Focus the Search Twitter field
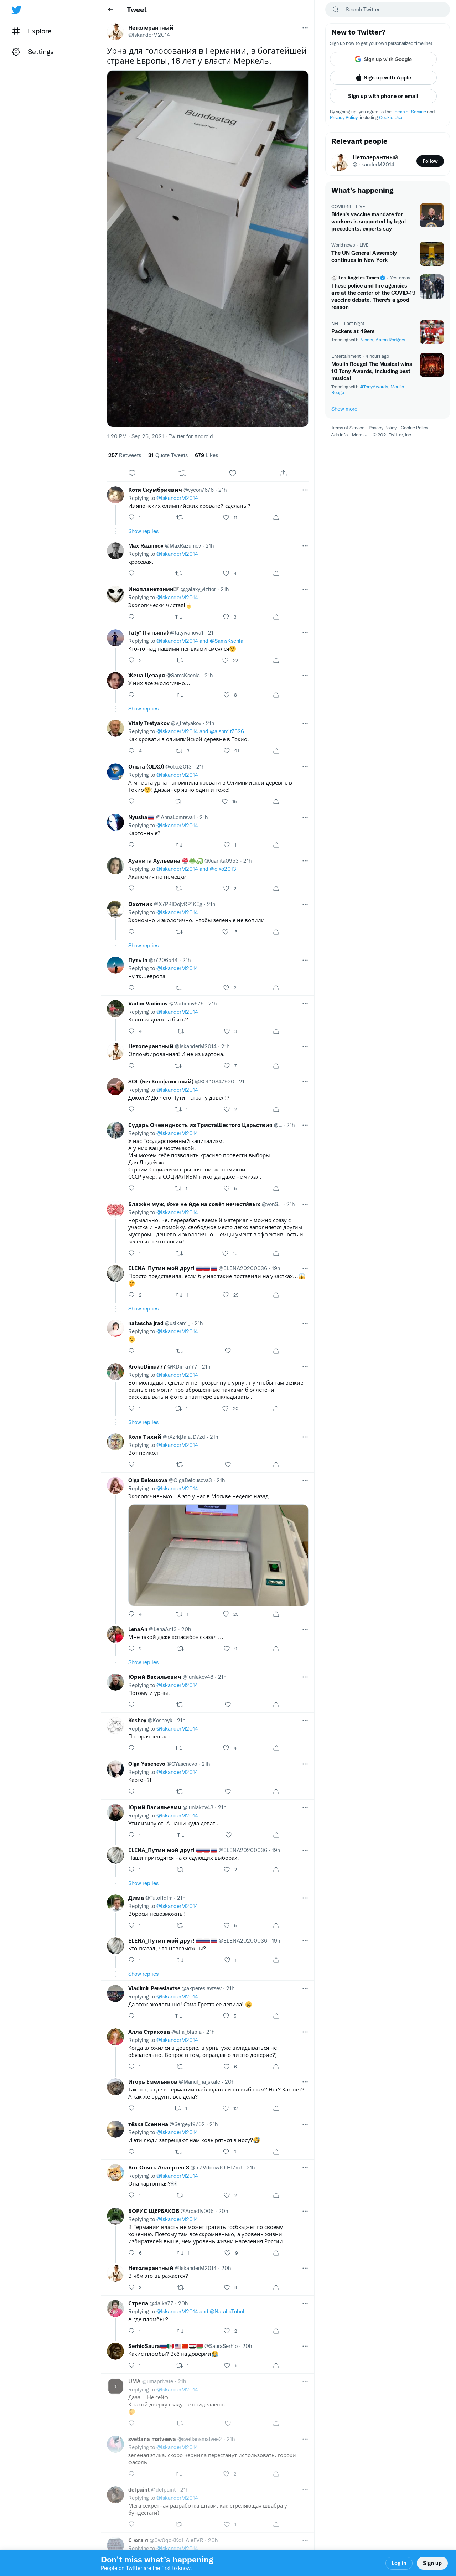Viewport: 456px width, 2576px height. (387, 9)
